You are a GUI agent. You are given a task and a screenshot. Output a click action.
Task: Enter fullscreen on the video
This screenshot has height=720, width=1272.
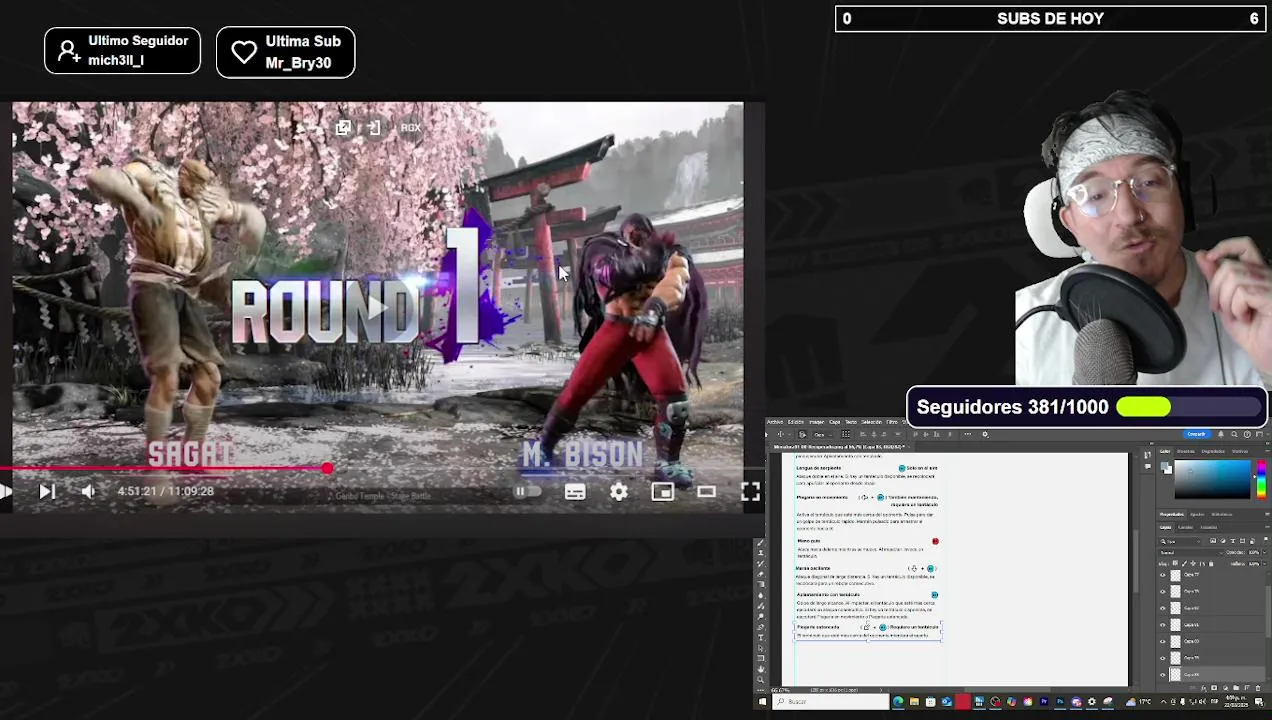(x=750, y=491)
